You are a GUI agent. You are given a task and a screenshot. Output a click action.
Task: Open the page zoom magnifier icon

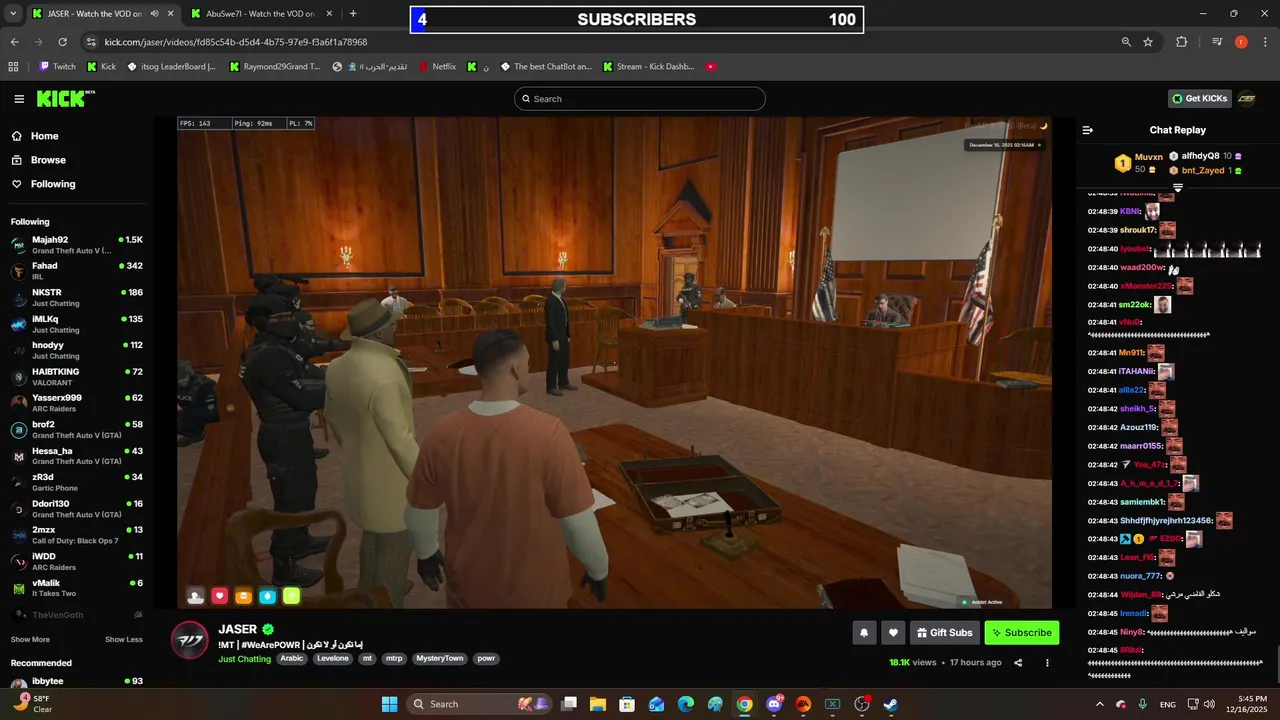tap(1126, 42)
